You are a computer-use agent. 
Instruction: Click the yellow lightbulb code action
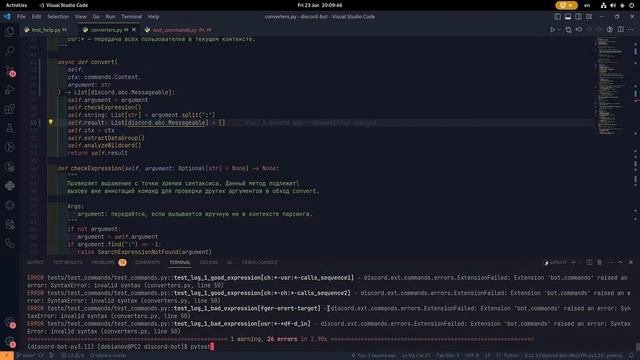click(x=51, y=122)
